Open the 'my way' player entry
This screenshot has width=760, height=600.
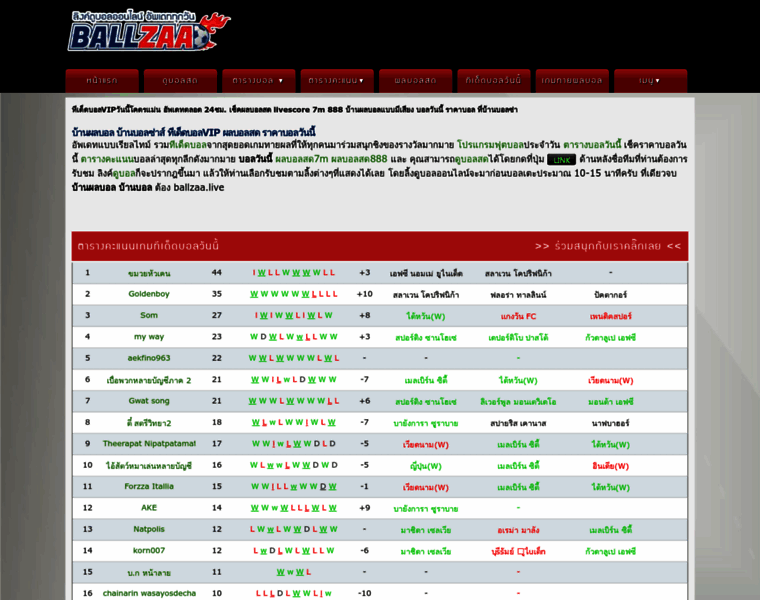coord(149,337)
